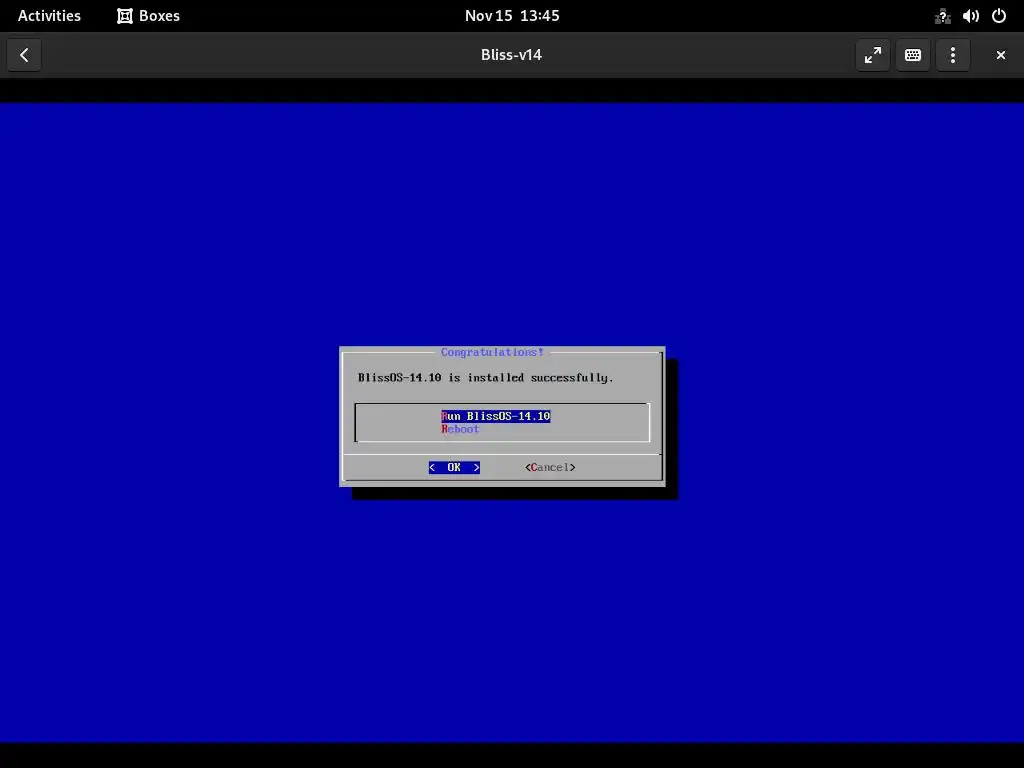Click the Cancel button in dialog

[550, 467]
